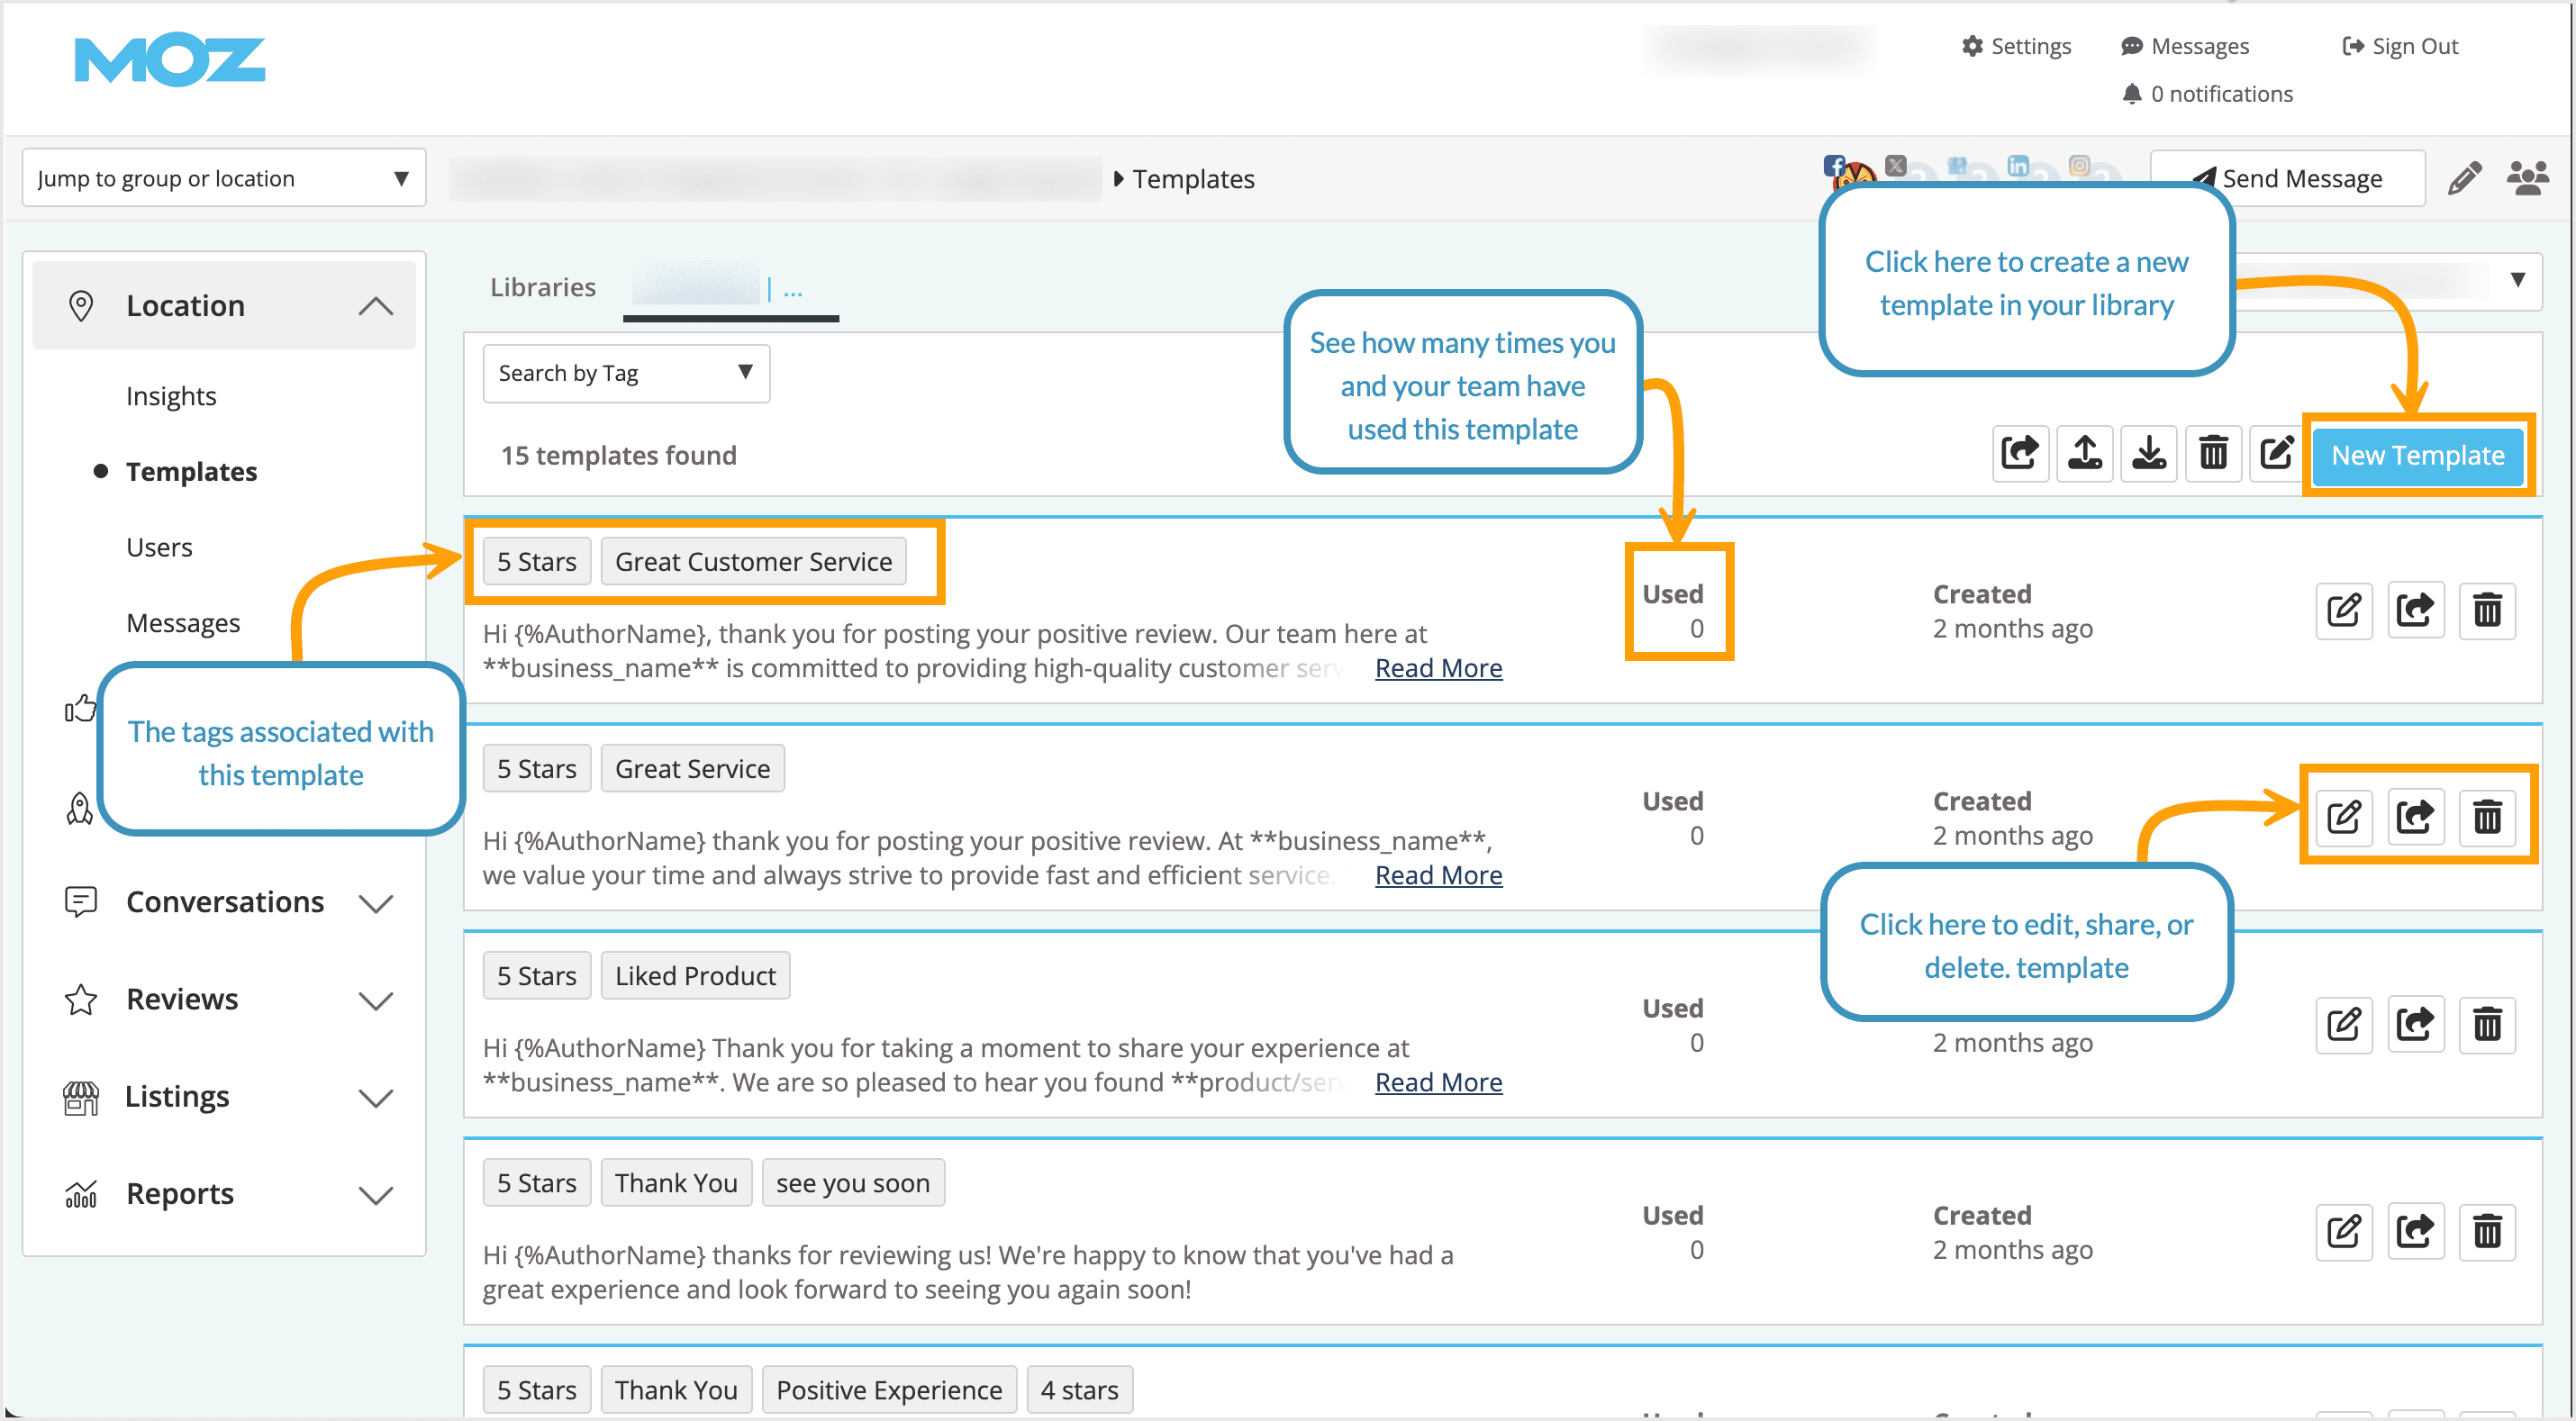Select Users under Location
Viewport: 2576px width, 1421px height.
(x=159, y=546)
